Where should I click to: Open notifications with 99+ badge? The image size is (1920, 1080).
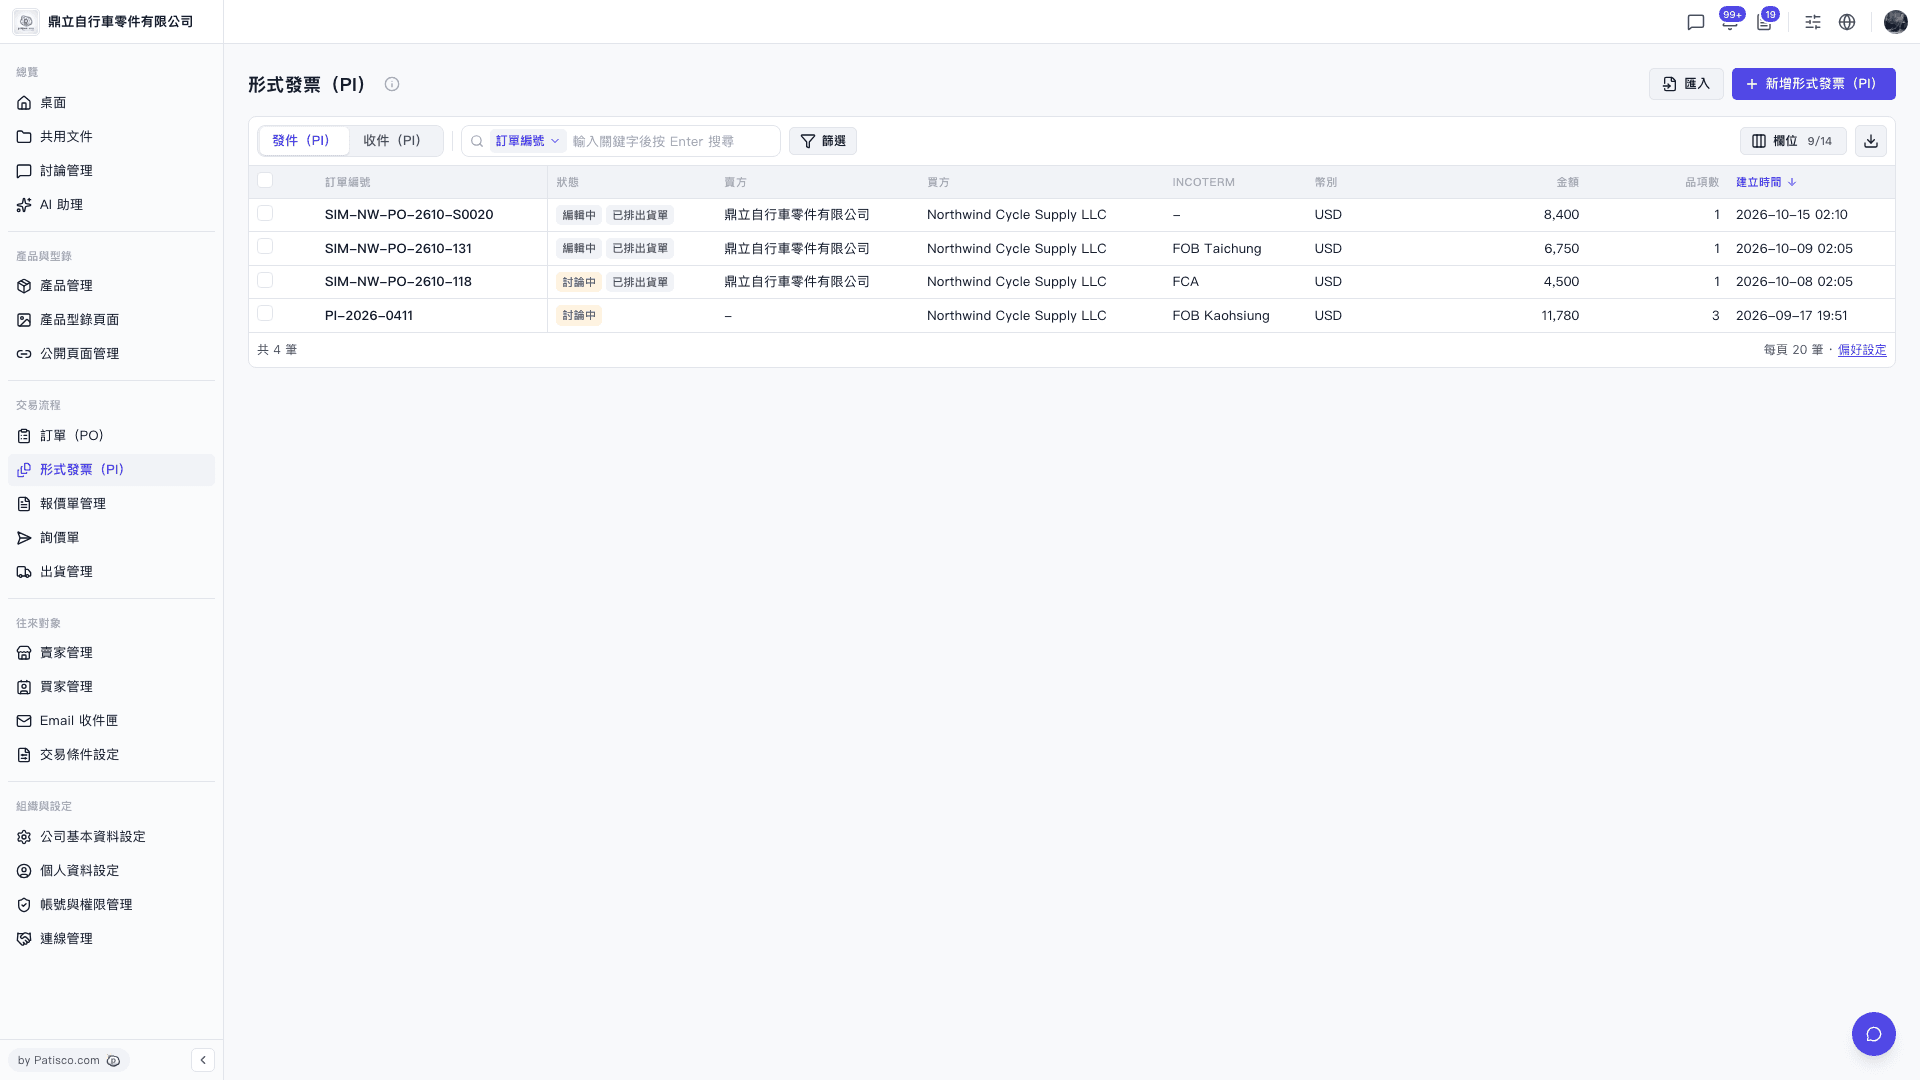pyautogui.click(x=1730, y=22)
